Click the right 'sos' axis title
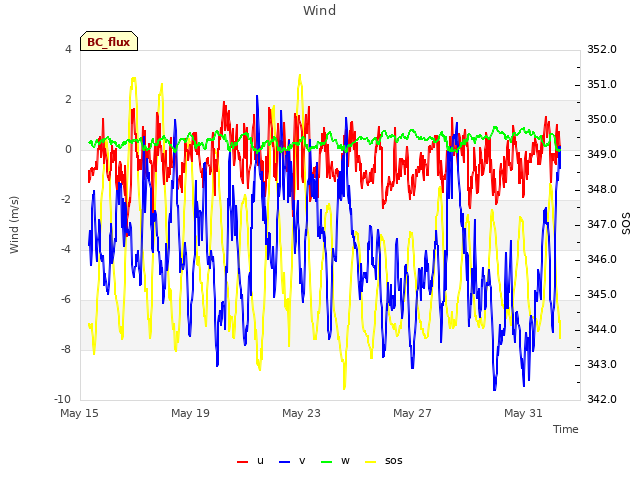 (x=626, y=223)
